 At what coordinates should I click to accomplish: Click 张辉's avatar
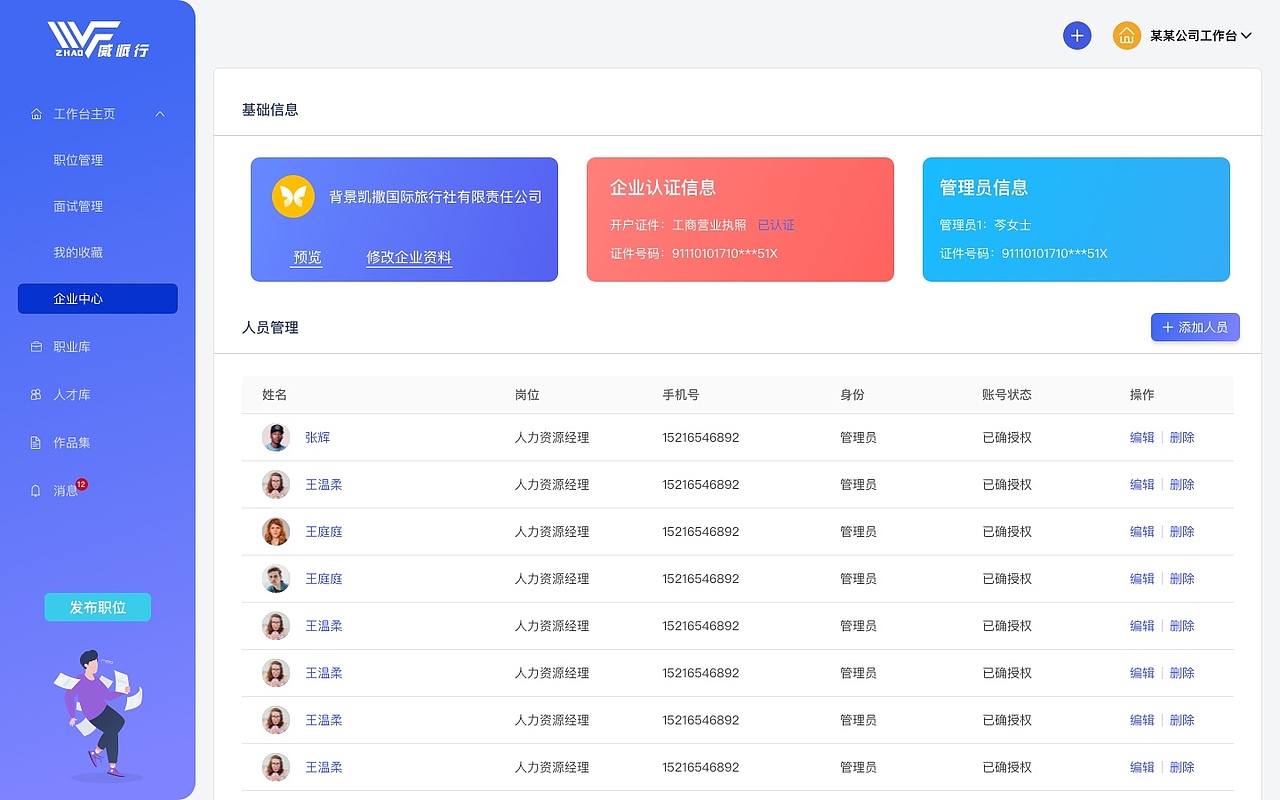(276, 437)
